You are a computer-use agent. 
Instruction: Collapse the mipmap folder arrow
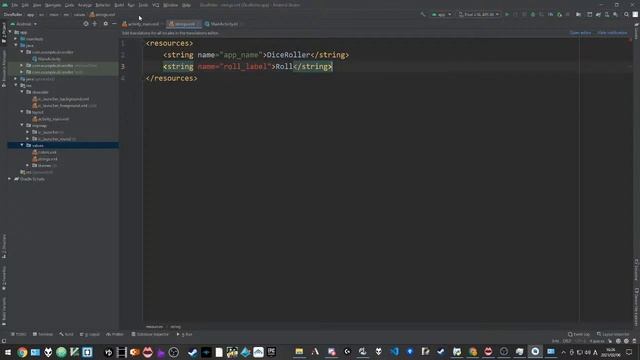point(22,125)
